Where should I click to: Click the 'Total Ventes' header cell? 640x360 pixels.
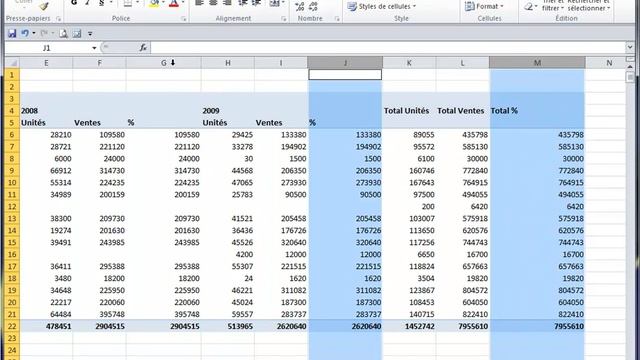(462, 111)
